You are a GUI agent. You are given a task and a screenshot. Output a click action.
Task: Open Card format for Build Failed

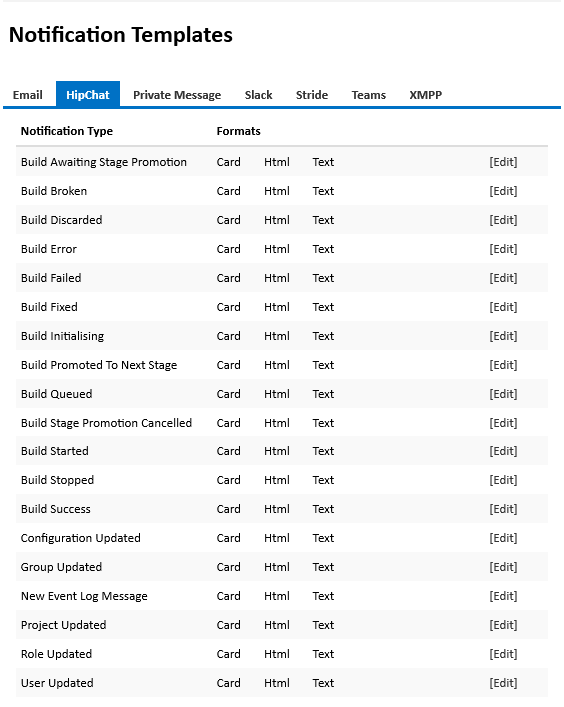[x=228, y=278]
